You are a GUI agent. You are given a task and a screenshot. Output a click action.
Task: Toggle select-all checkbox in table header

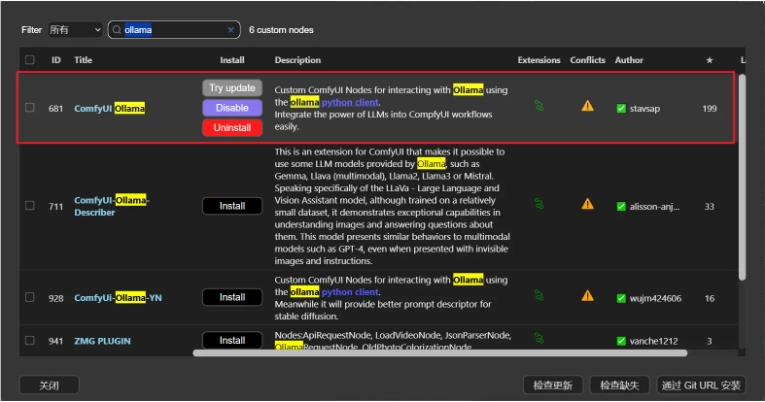pyautogui.click(x=30, y=60)
